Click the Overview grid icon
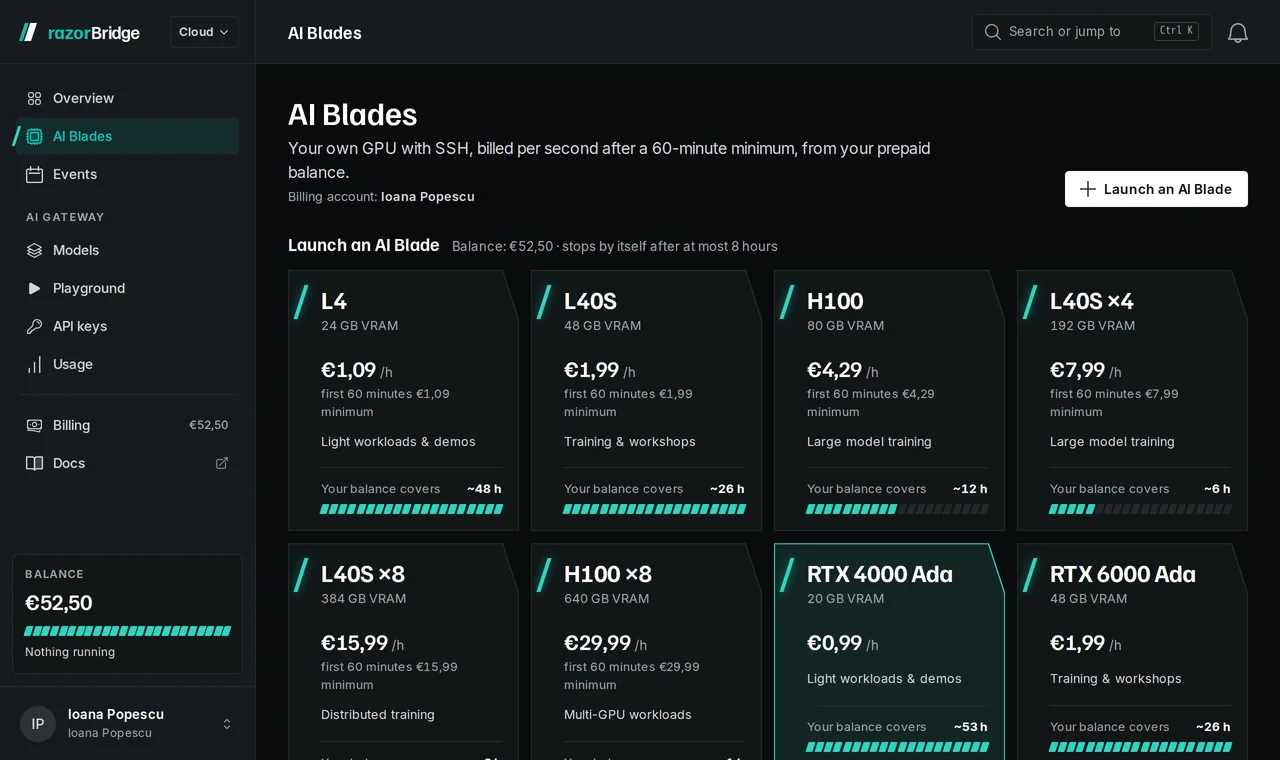 tap(34, 98)
